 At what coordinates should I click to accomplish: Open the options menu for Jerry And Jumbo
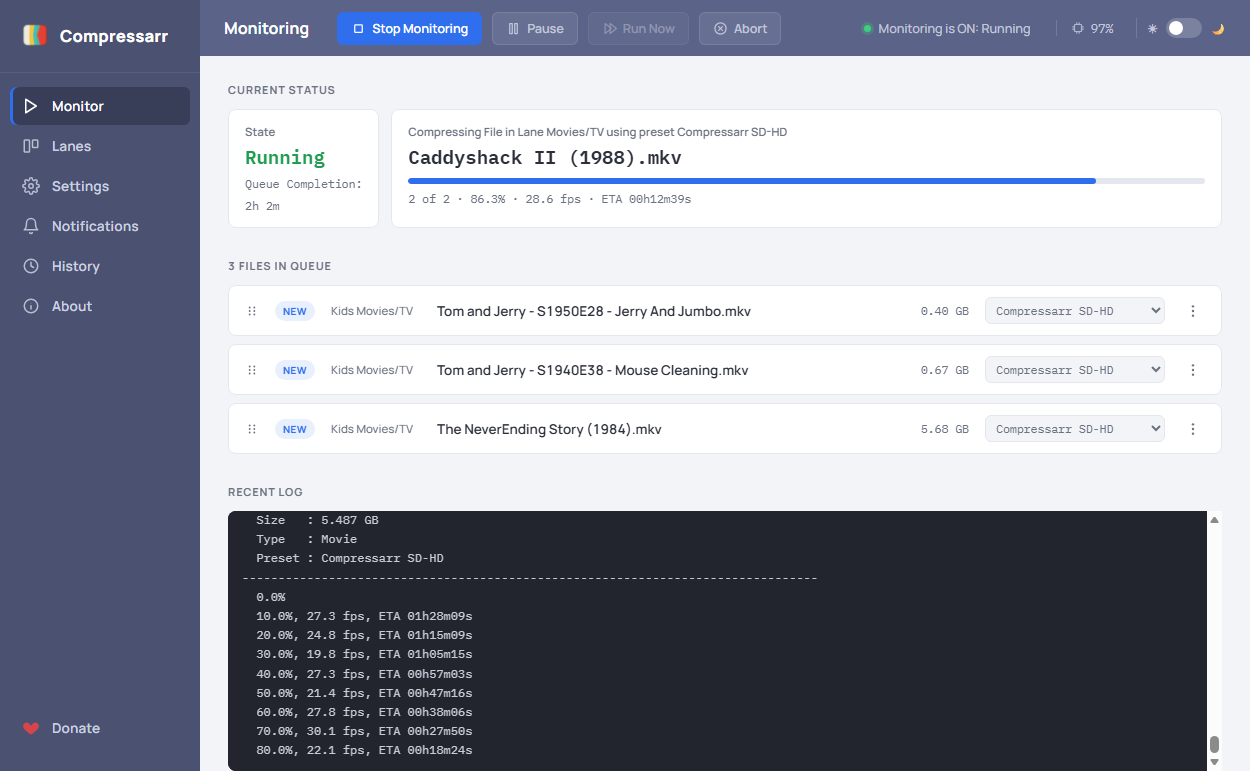tap(1193, 311)
